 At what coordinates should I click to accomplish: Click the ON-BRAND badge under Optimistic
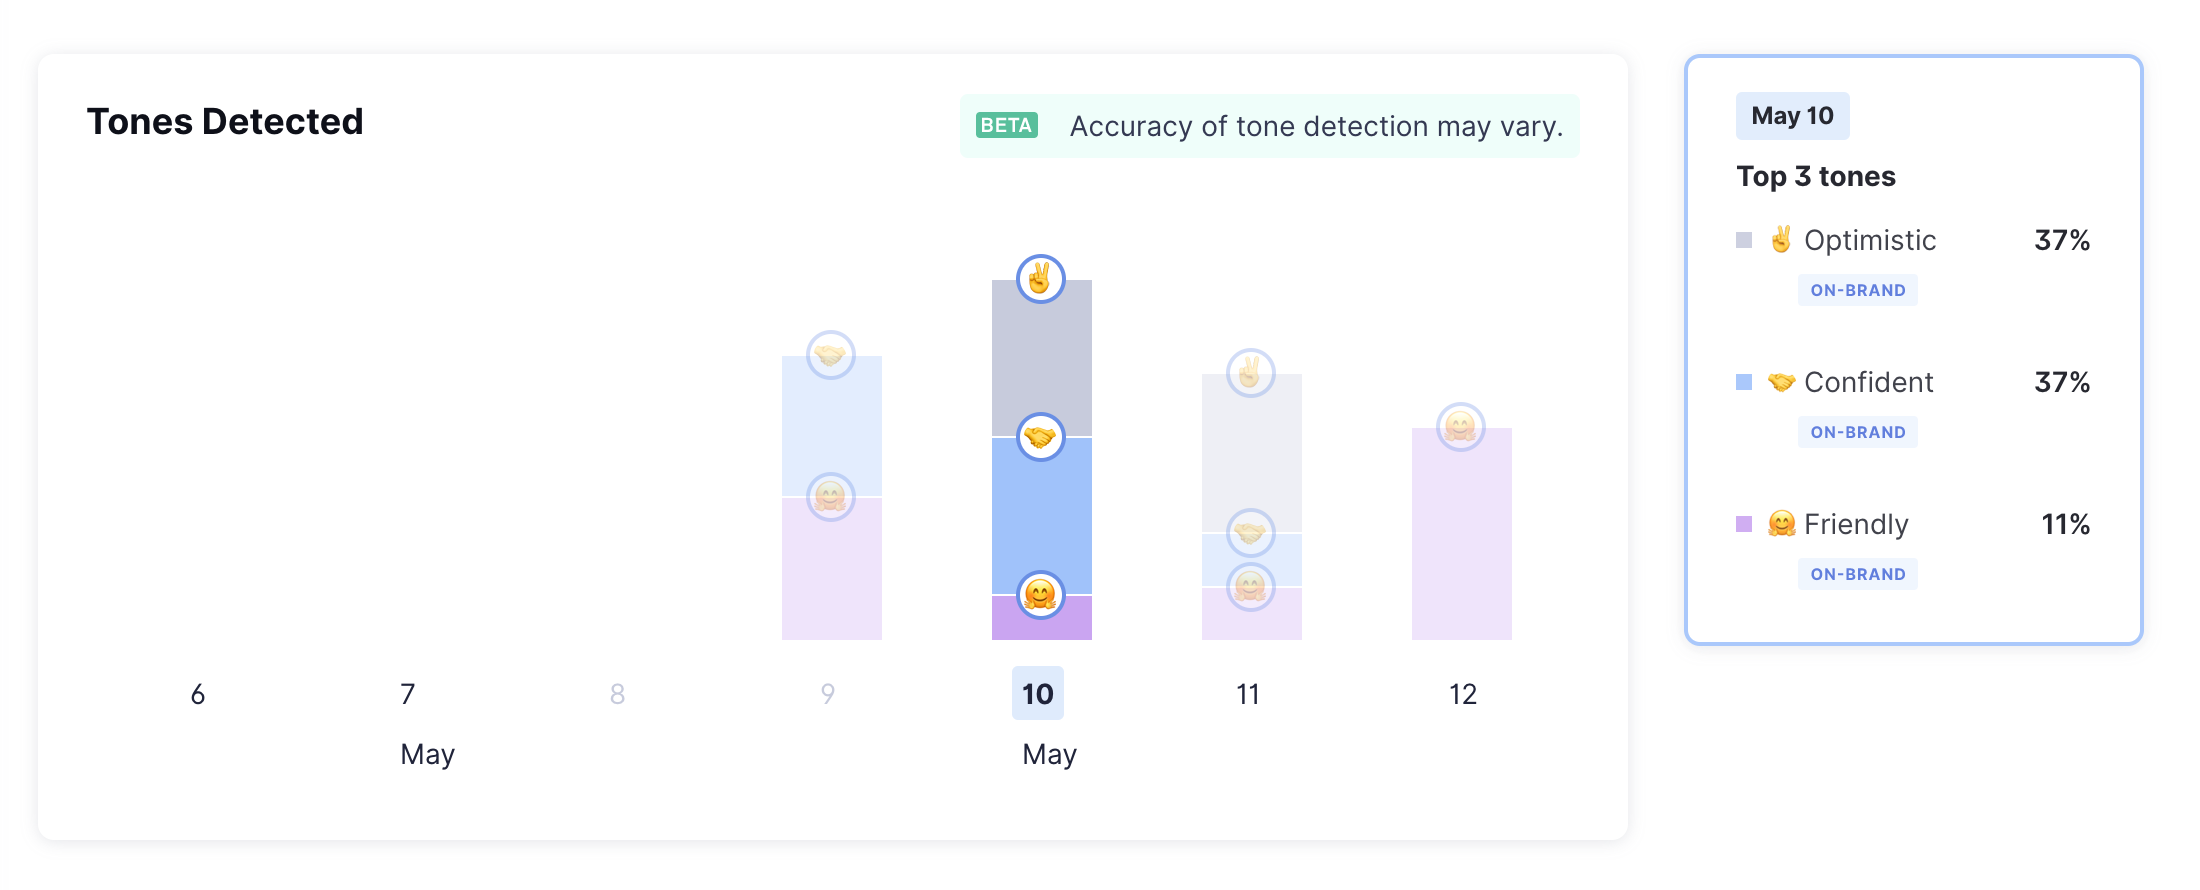click(x=1857, y=290)
